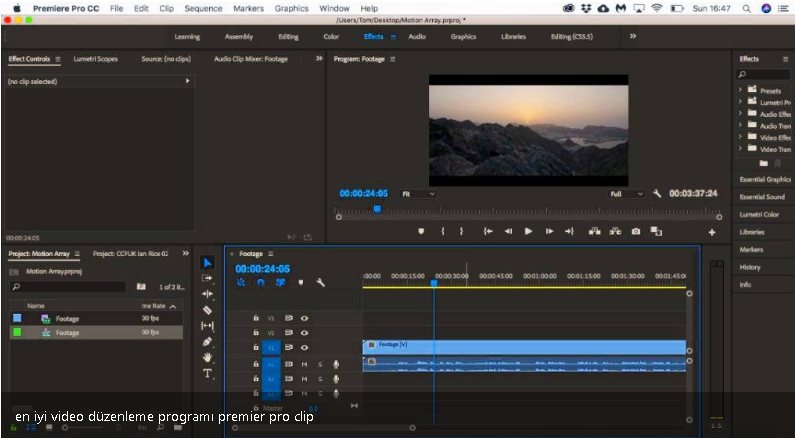
Task: Open Button Editor plus icon
Action: [712, 232]
